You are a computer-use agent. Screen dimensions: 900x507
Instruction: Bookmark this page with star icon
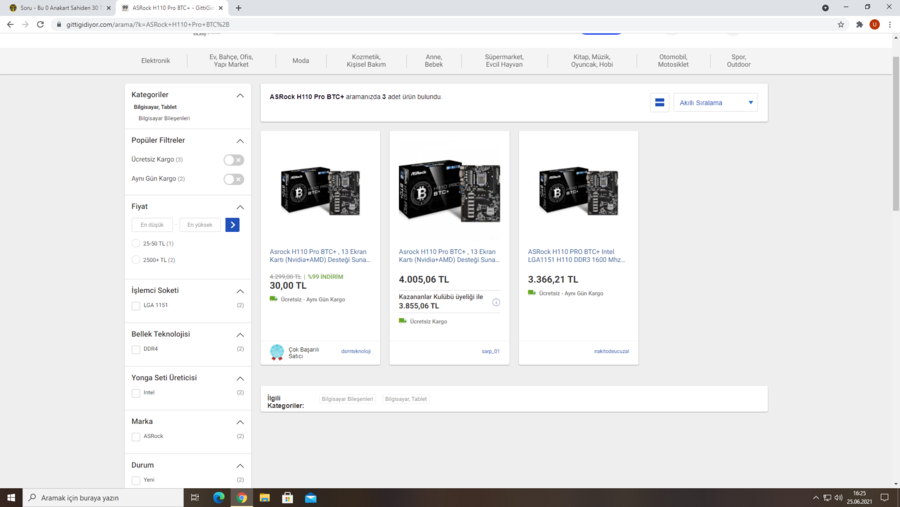tap(841, 24)
